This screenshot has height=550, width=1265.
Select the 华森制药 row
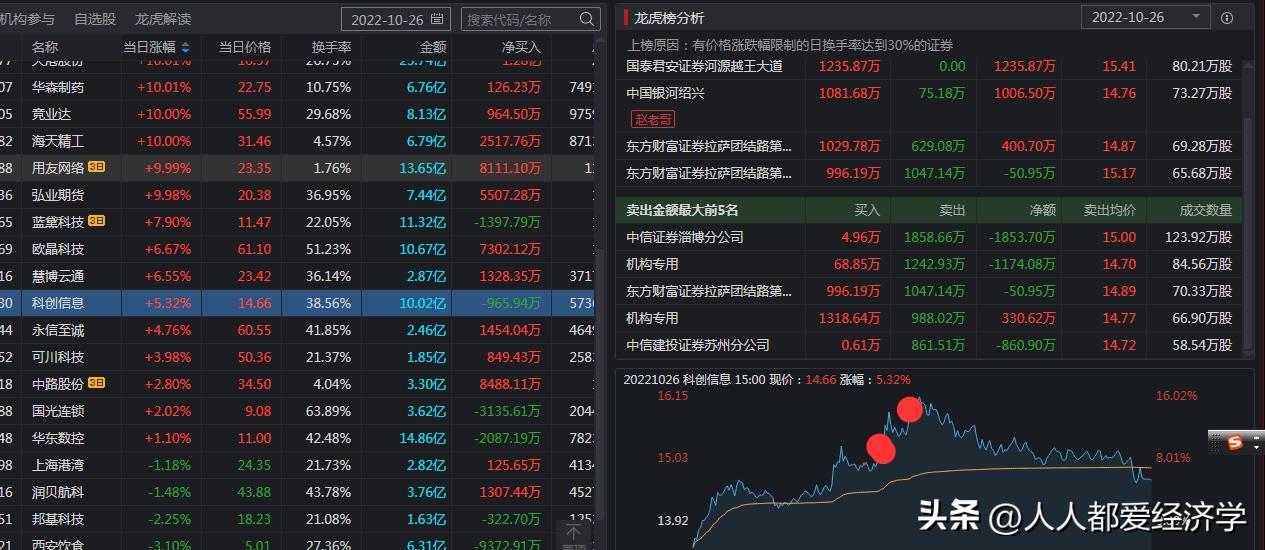[298, 87]
